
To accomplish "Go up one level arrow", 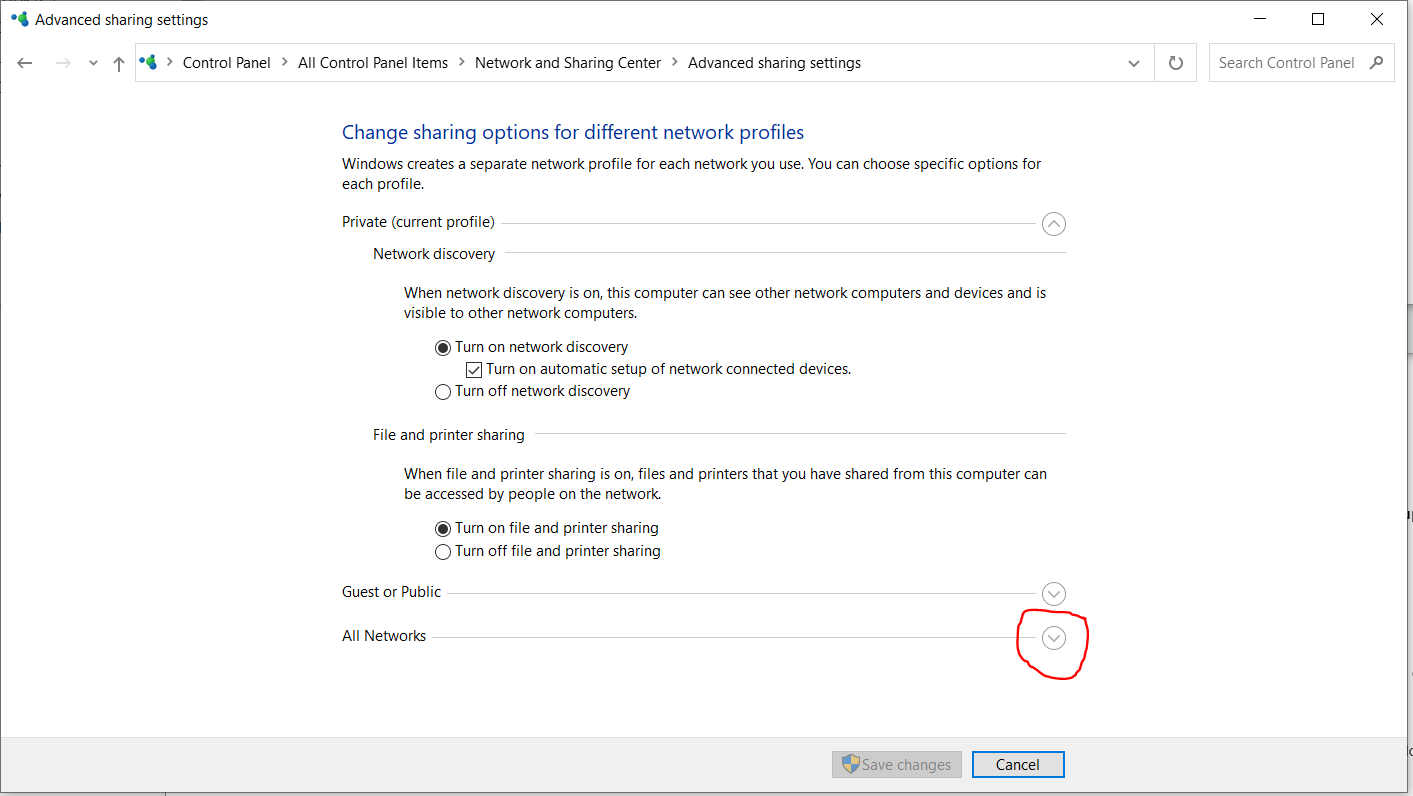I will (119, 63).
